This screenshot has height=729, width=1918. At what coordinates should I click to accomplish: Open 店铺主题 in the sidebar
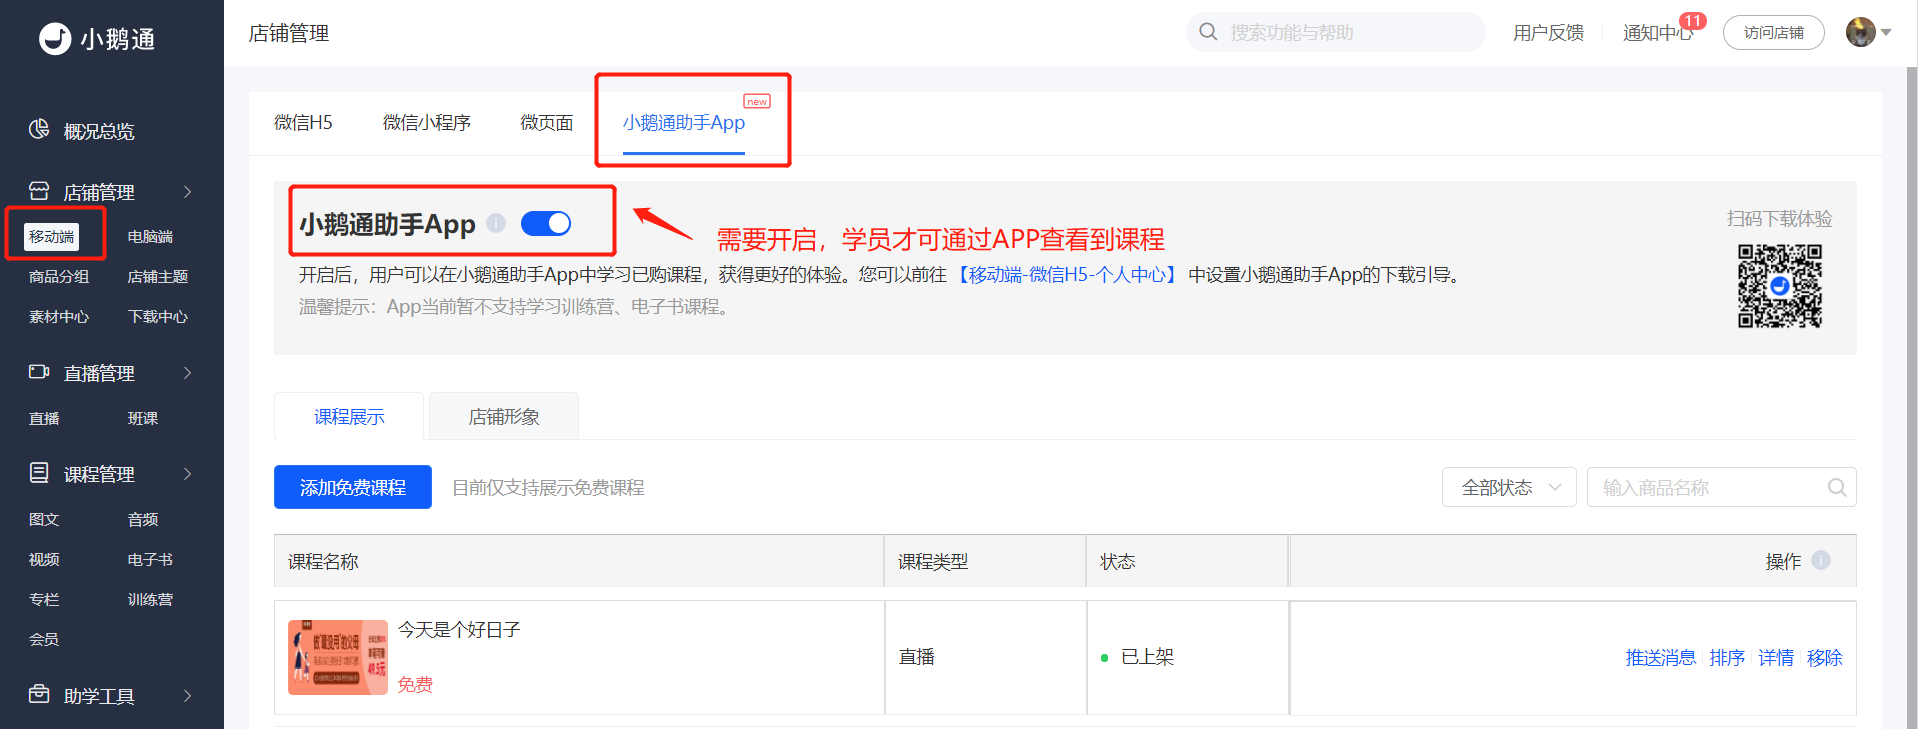[158, 277]
